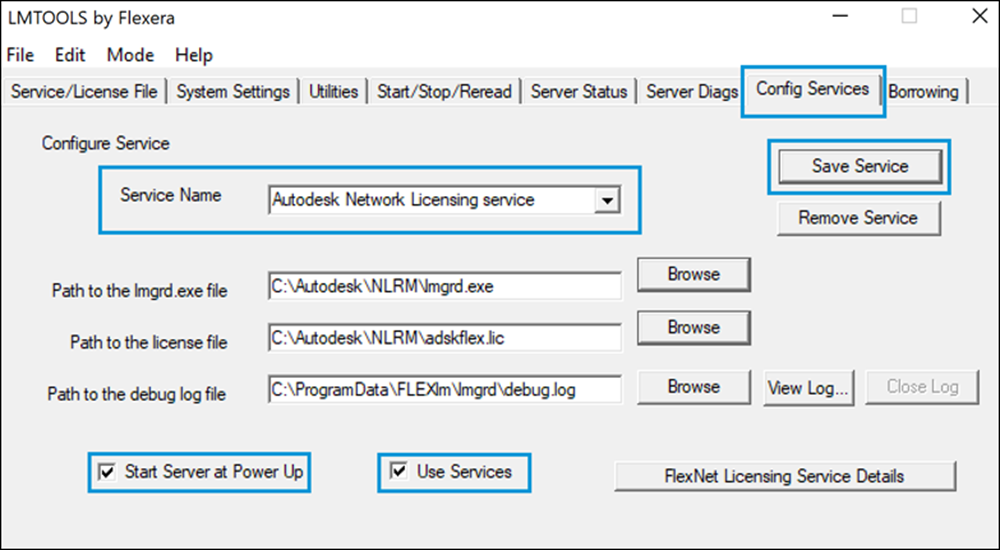Click the license file path input field
Viewport: 1000px width, 550px height.
[444, 338]
